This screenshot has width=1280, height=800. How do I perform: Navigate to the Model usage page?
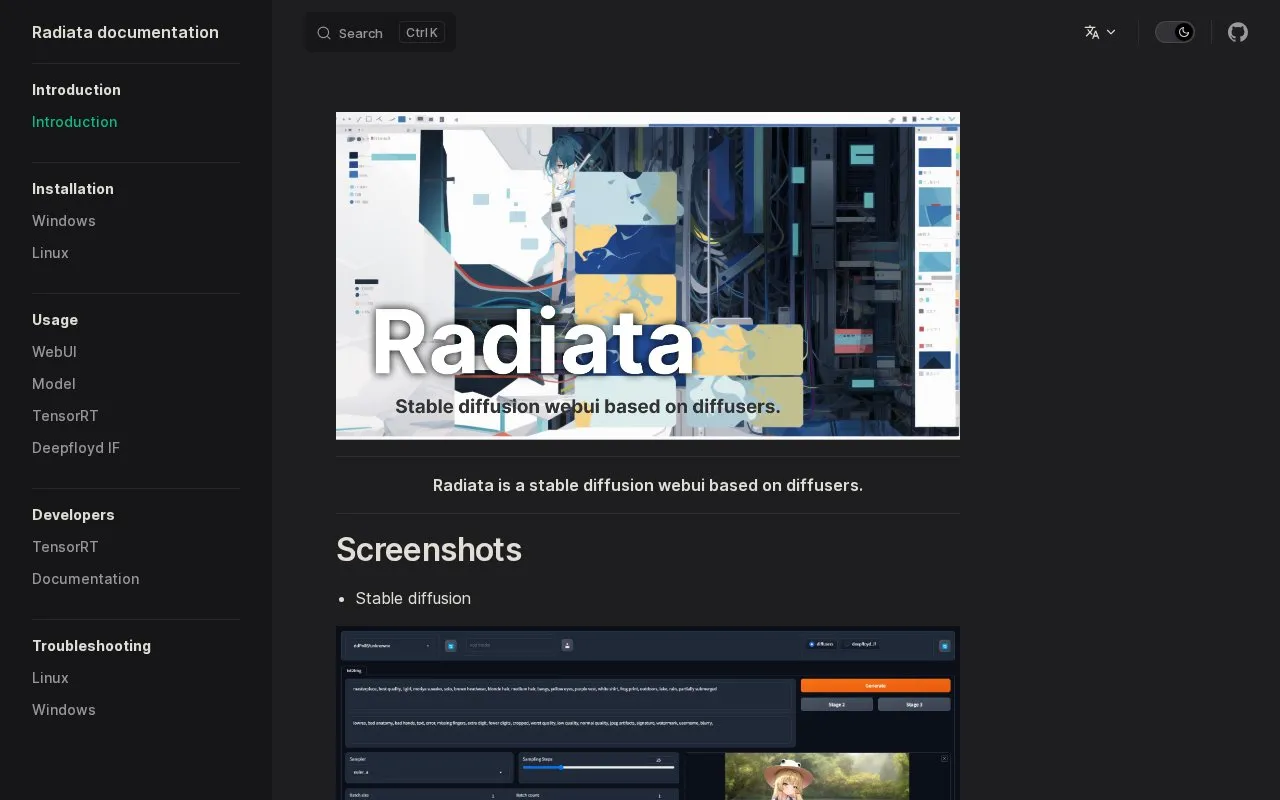pos(54,384)
